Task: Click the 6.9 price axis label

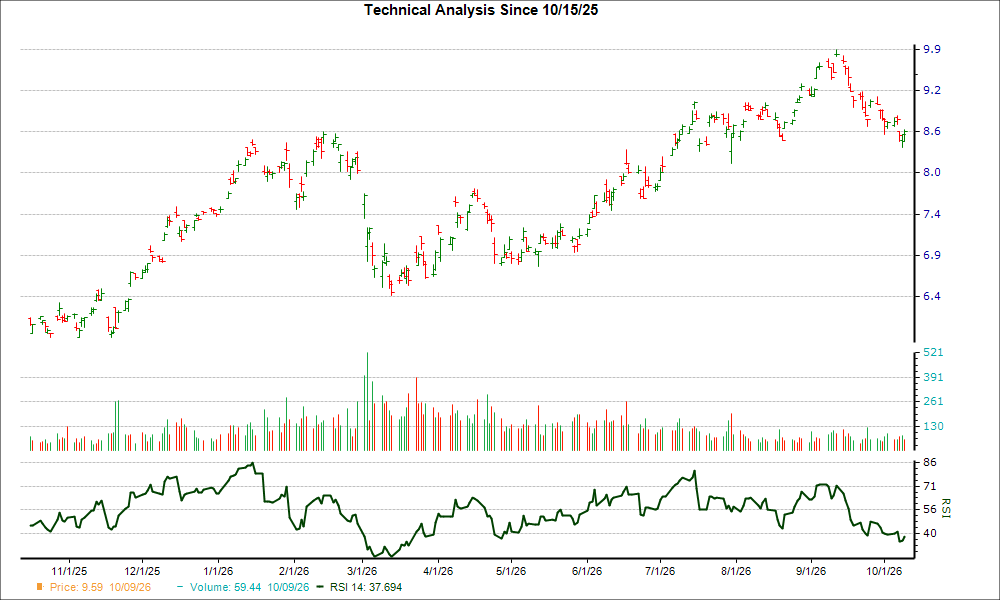Action: [x=932, y=255]
